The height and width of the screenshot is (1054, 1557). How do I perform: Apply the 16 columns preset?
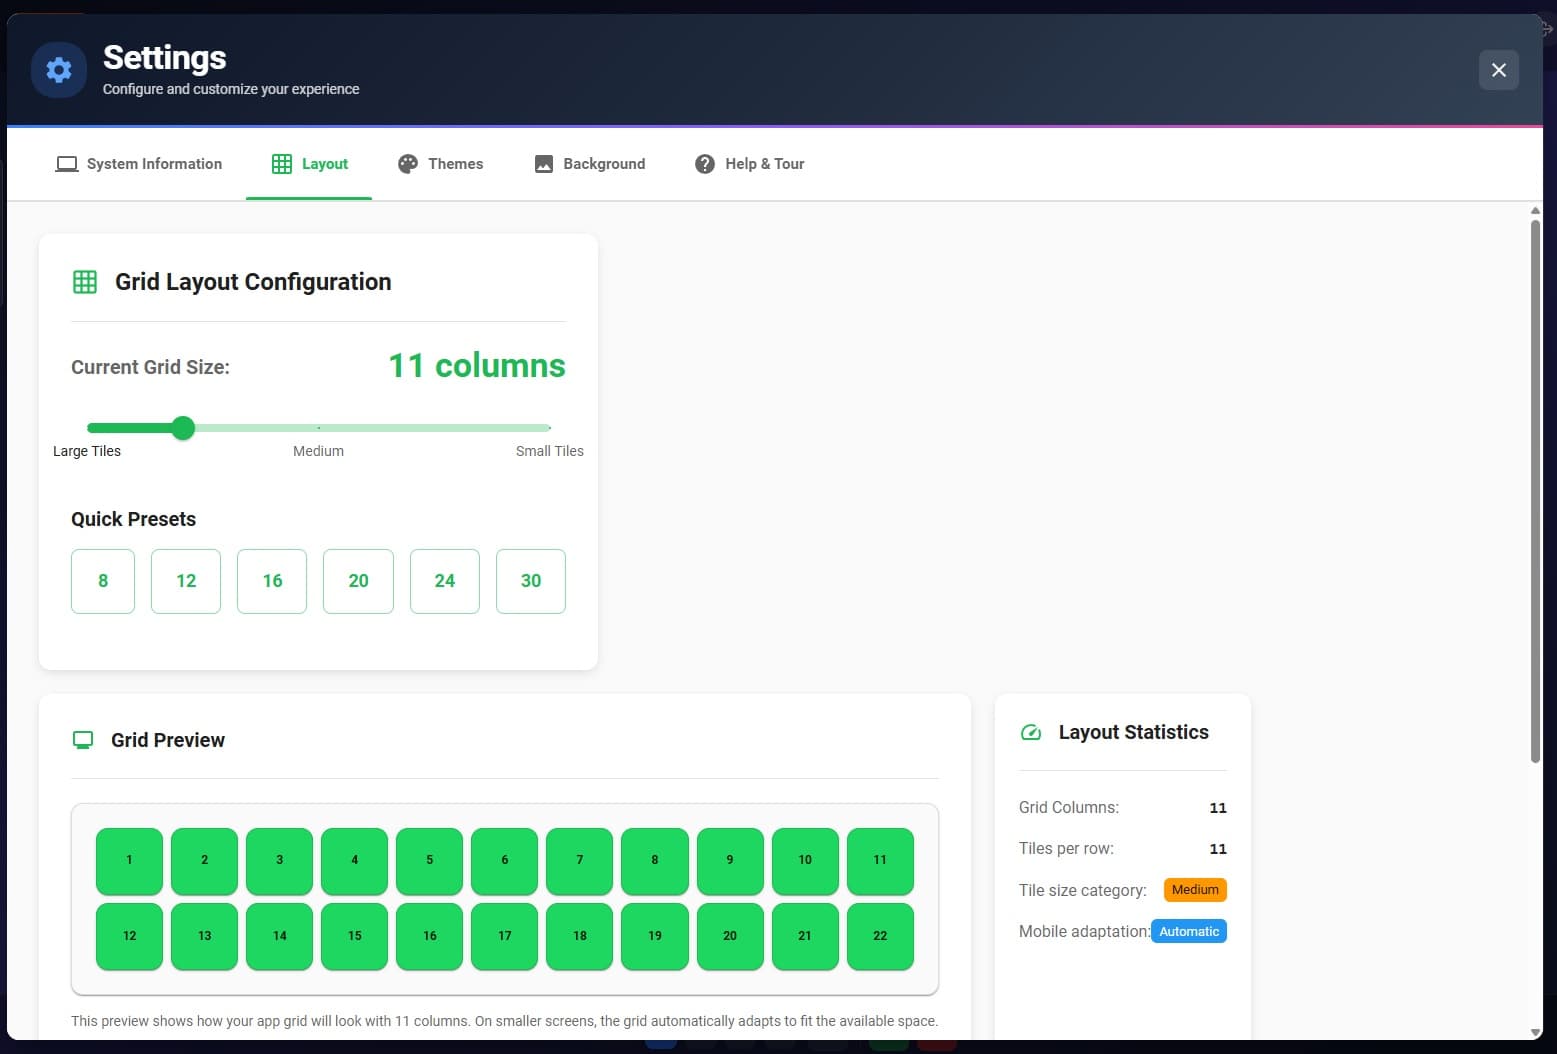point(271,581)
